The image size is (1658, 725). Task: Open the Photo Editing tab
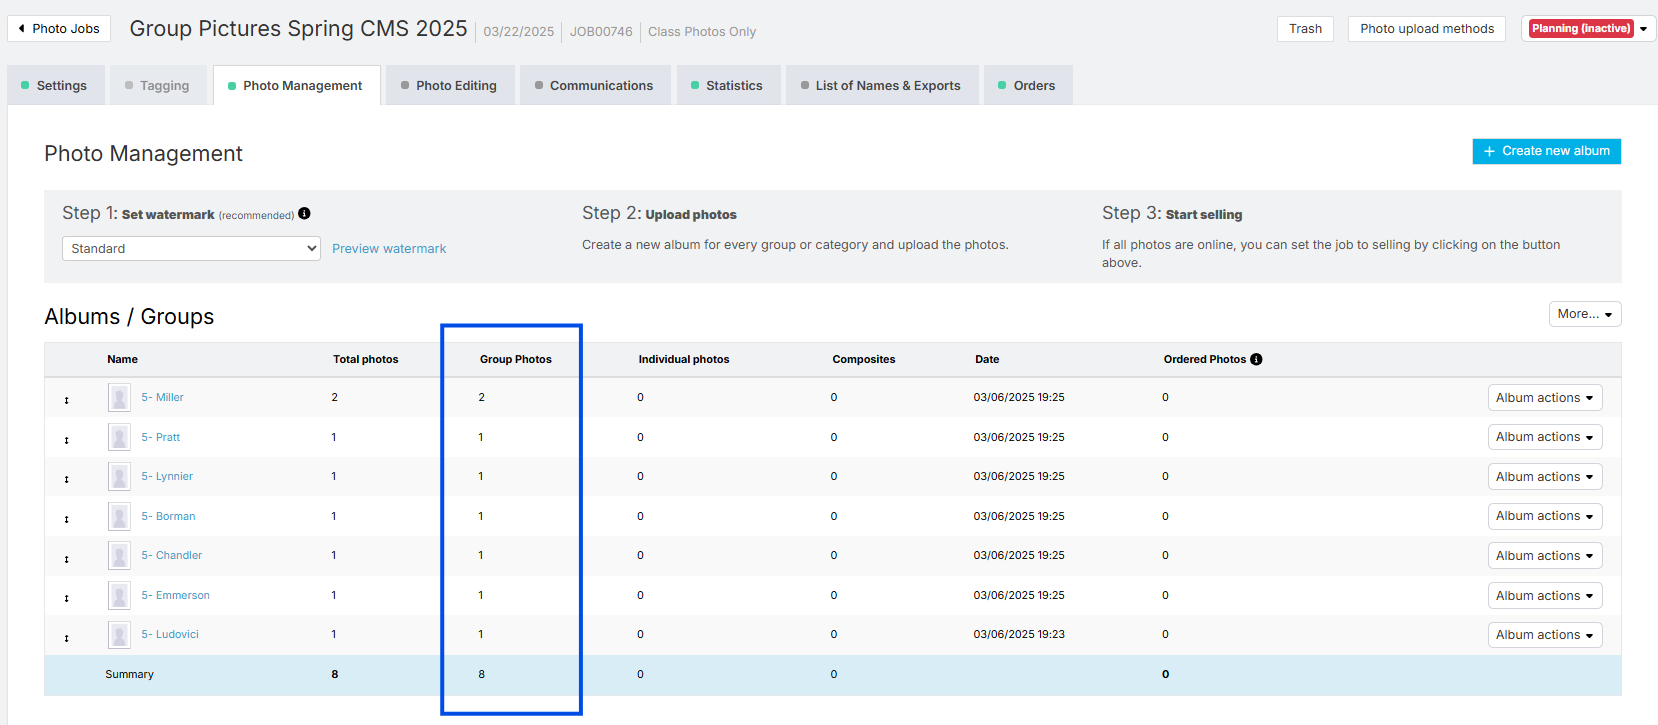pyautogui.click(x=450, y=86)
